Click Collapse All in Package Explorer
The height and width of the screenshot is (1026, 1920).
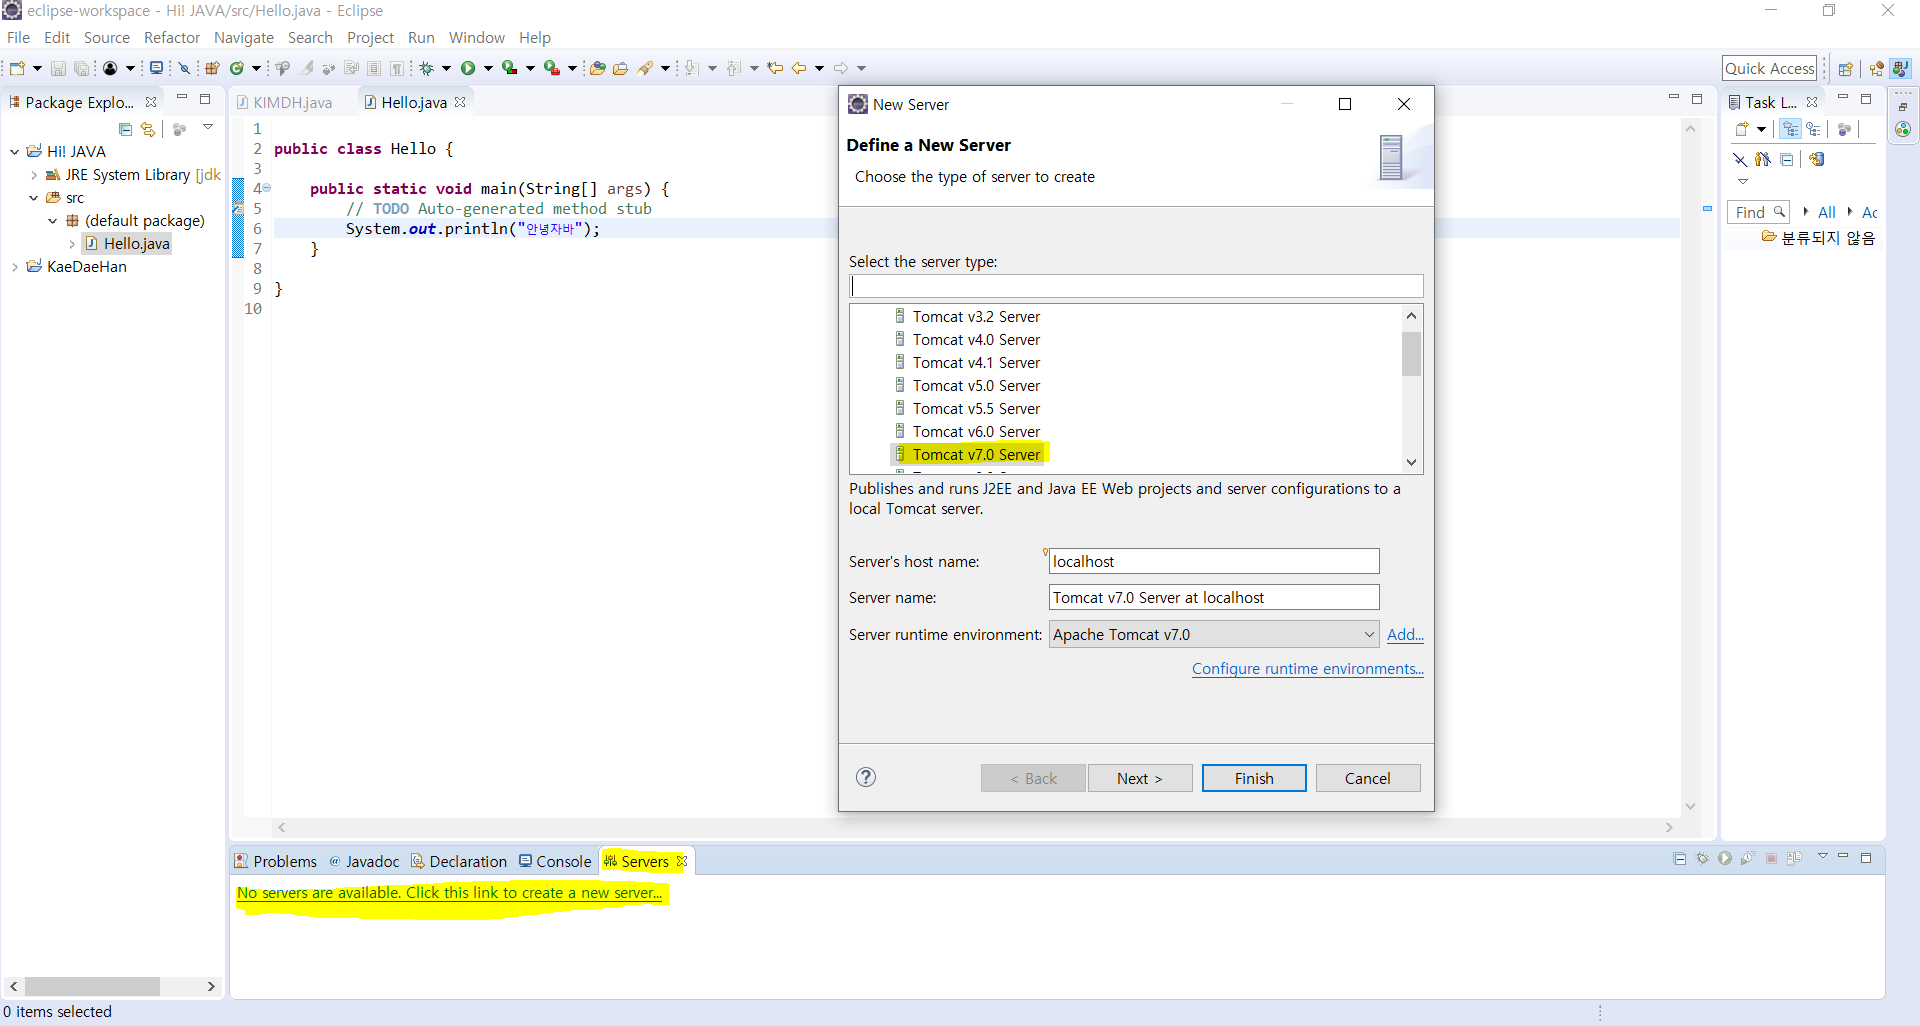(x=125, y=129)
